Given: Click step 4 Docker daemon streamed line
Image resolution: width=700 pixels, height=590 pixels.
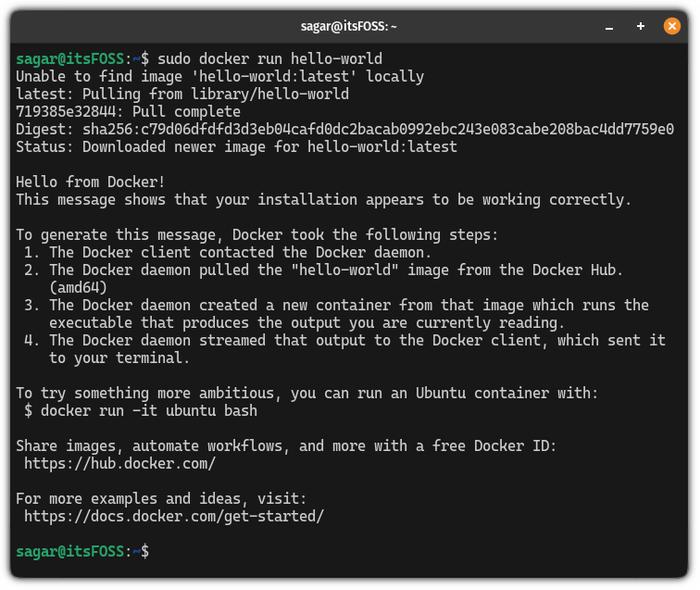Looking at the screenshot, I should click(x=345, y=341).
